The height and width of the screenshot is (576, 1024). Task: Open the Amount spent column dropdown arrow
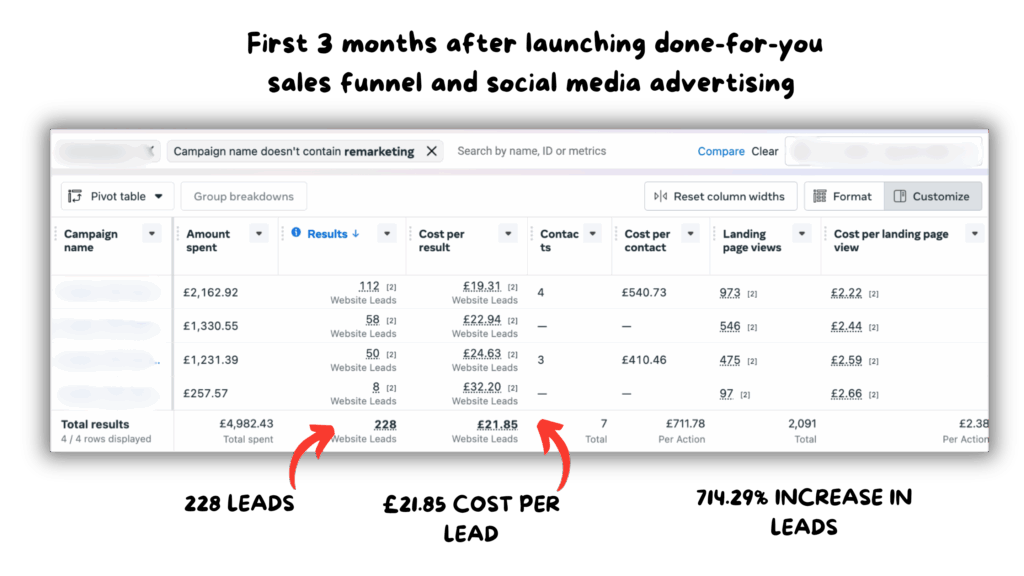[259, 234]
